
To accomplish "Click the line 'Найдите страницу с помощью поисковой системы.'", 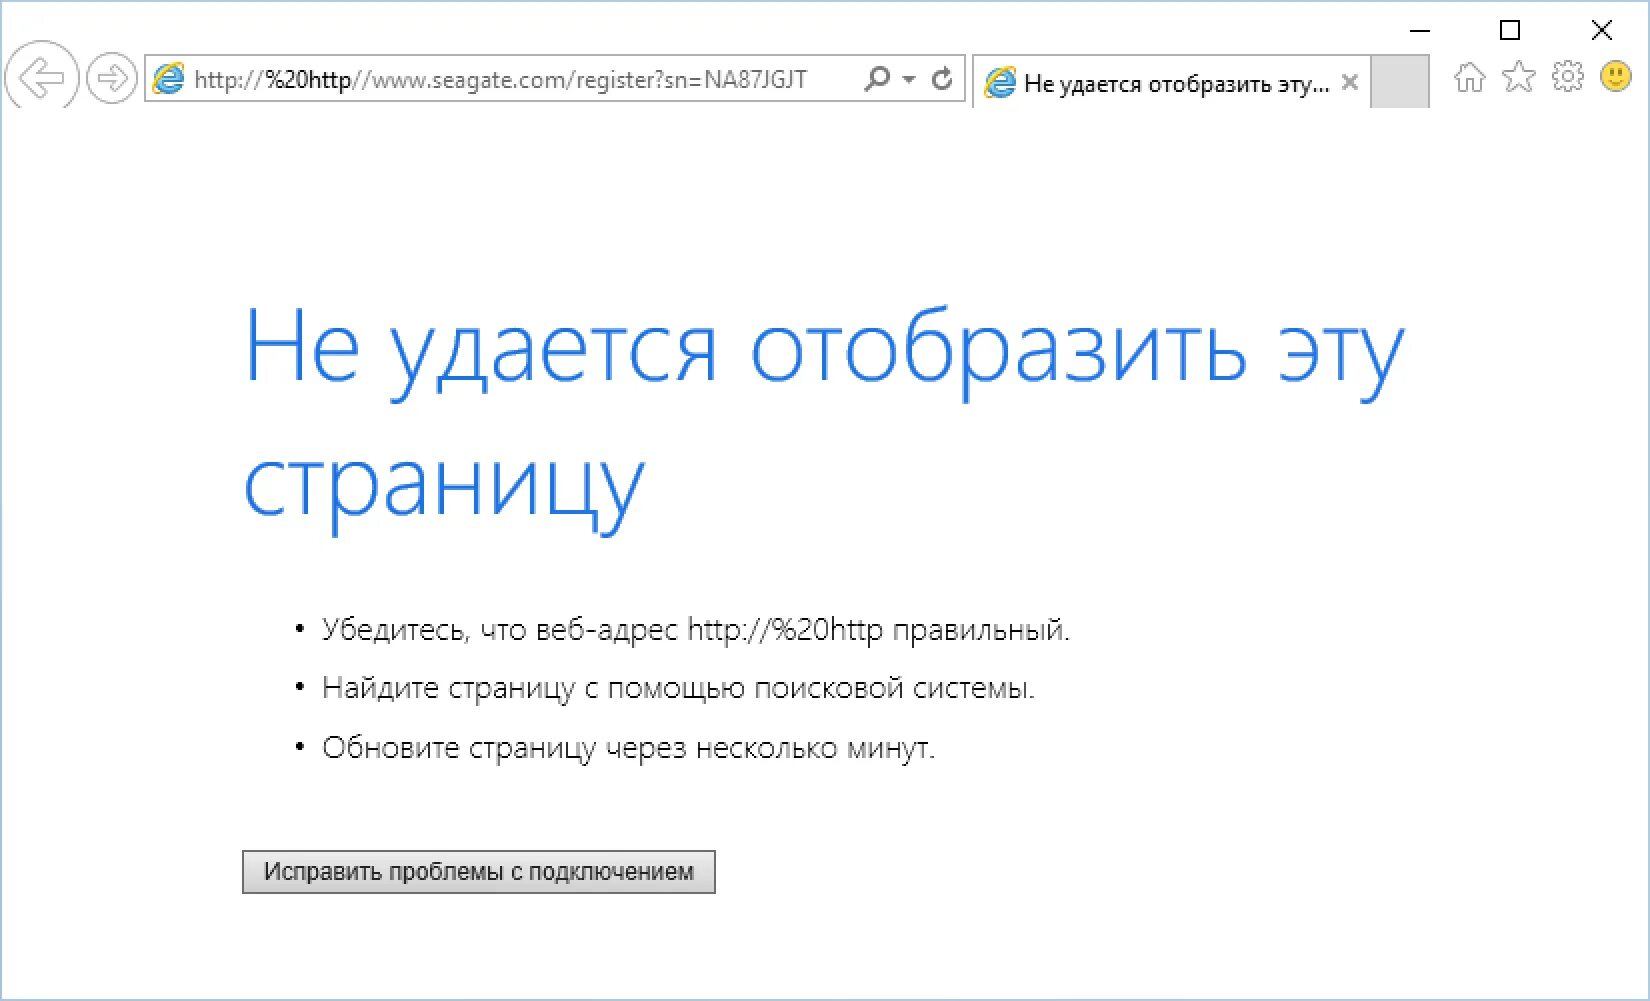I will [678, 689].
